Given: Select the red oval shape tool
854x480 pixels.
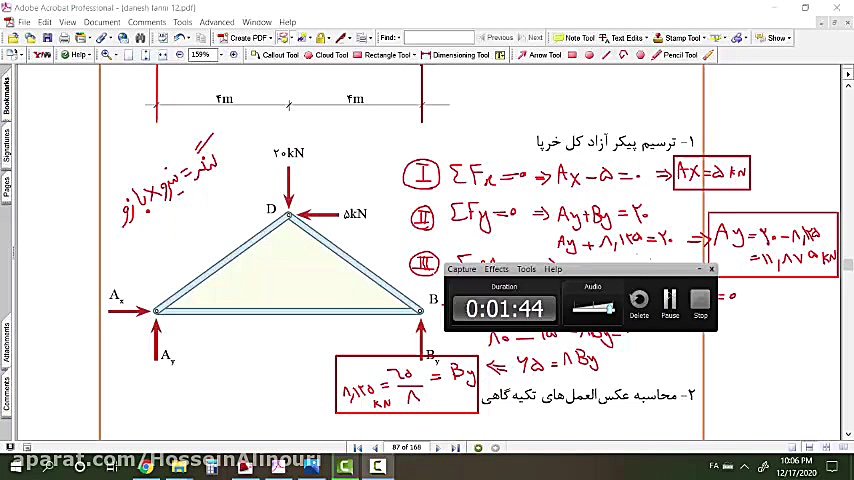Looking at the screenshot, I should (589, 55).
